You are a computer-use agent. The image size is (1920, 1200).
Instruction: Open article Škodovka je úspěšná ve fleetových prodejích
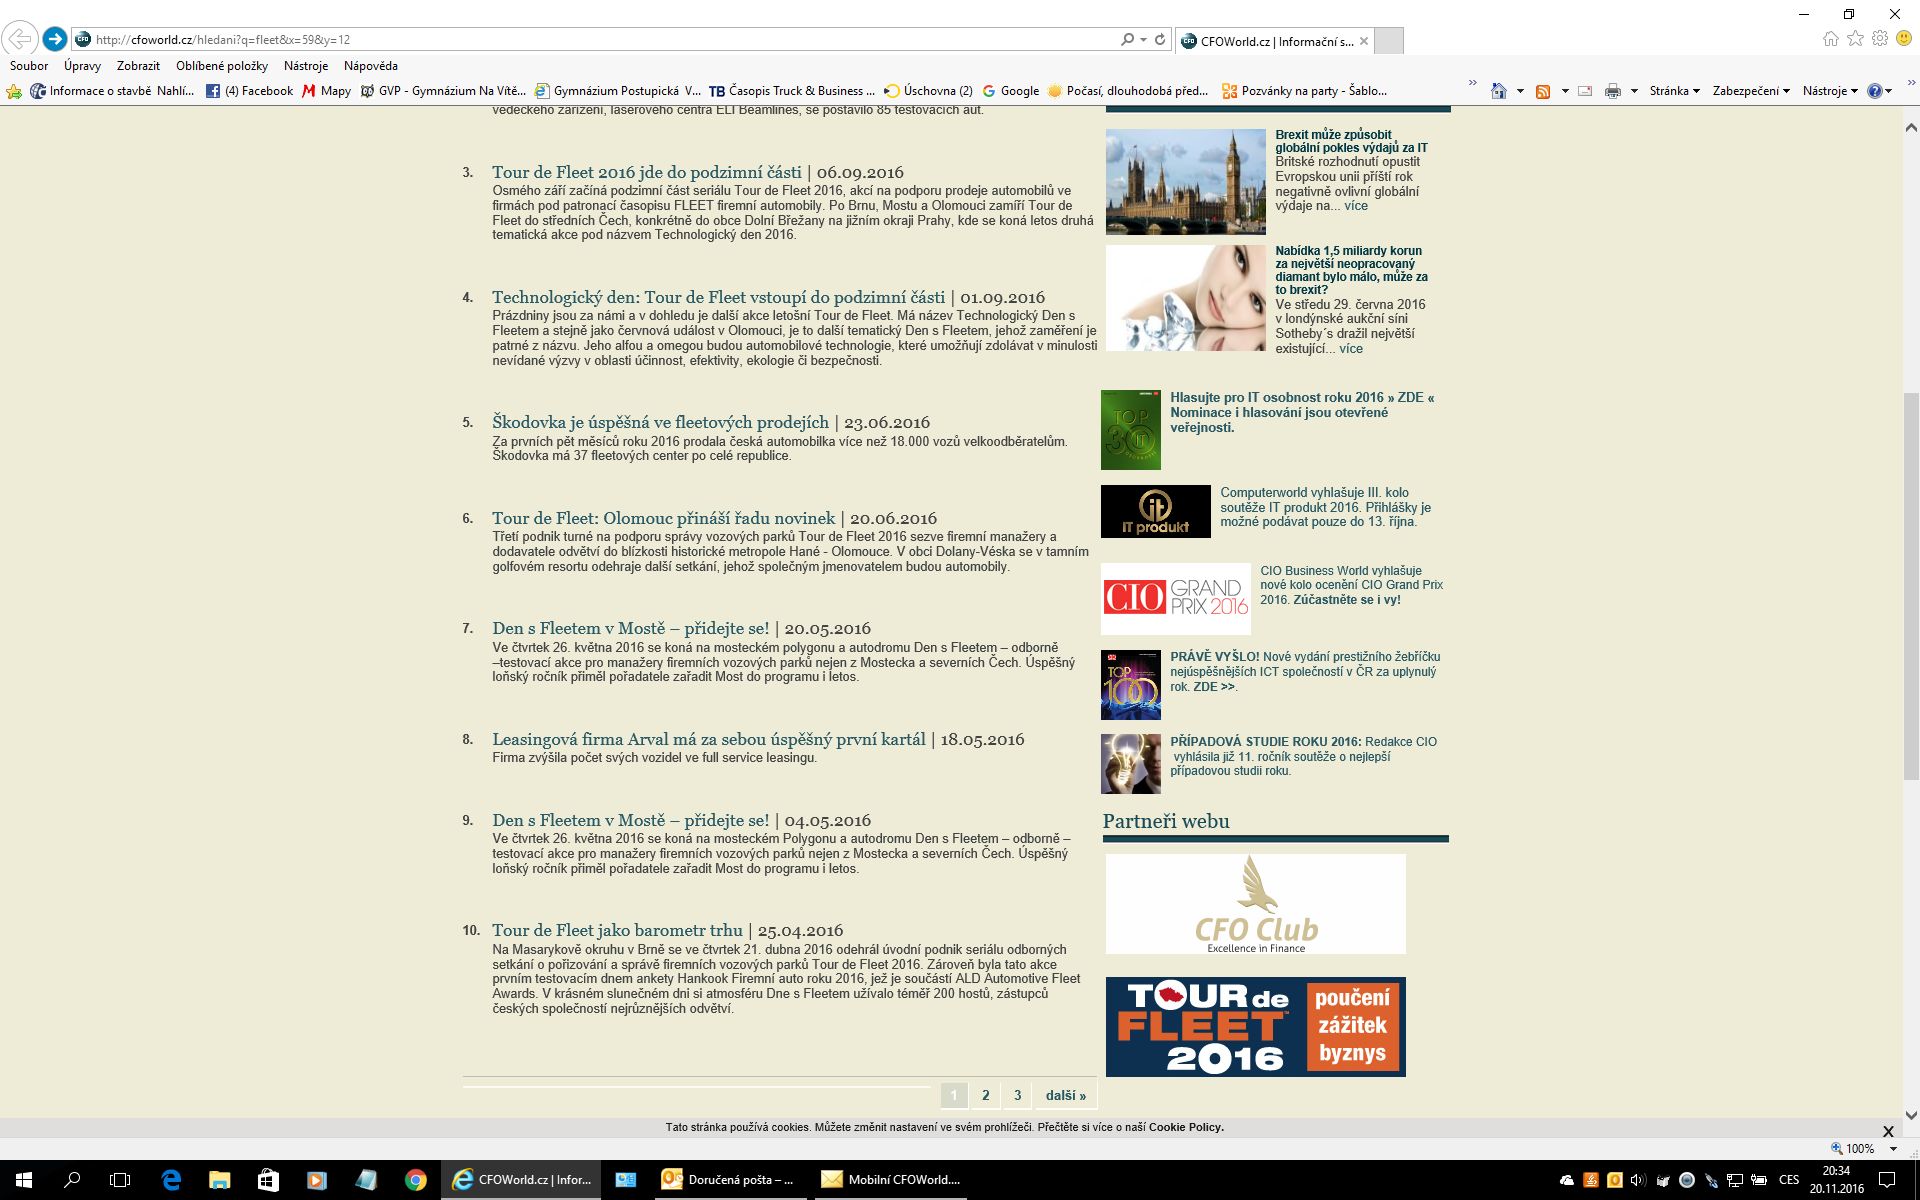660,422
